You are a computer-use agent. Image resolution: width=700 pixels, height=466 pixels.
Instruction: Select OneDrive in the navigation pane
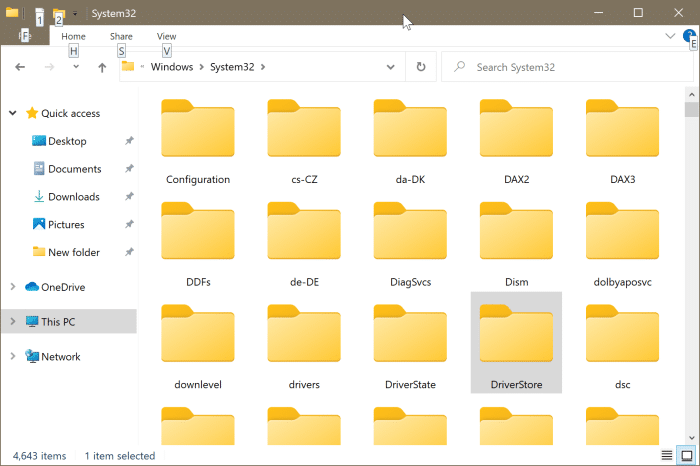point(55,287)
